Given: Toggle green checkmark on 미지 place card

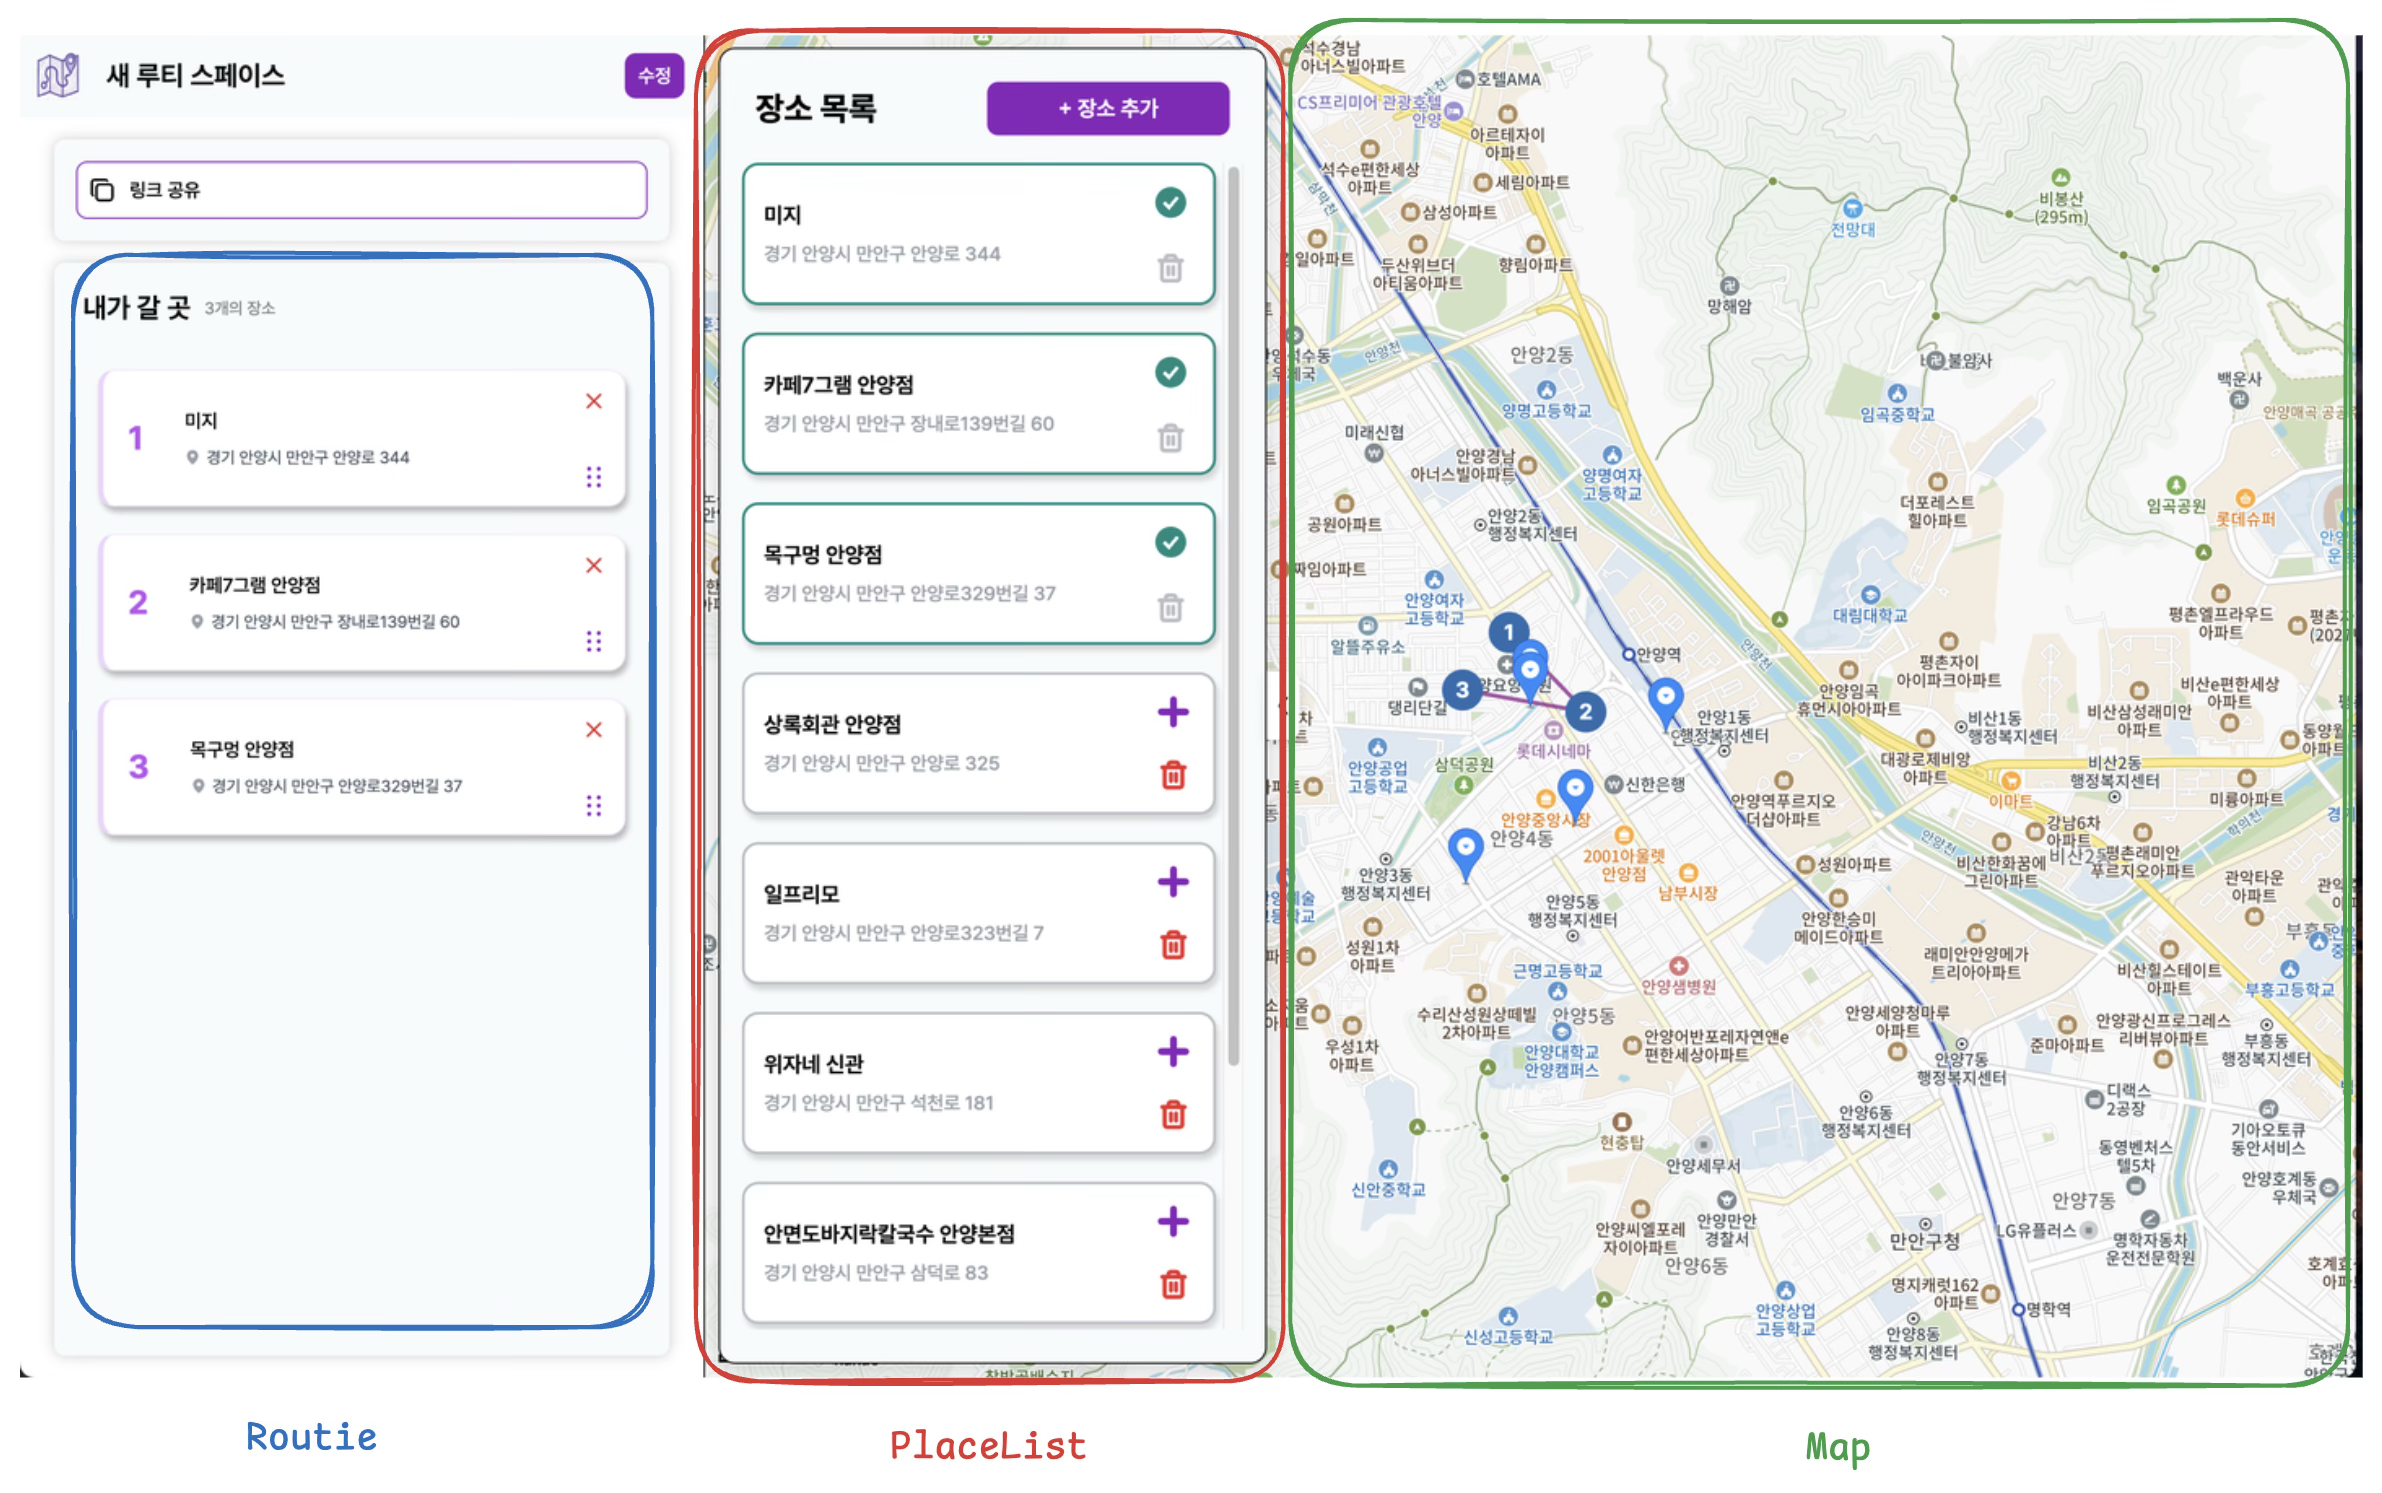Looking at the screenshot, I should point(1170,203).
